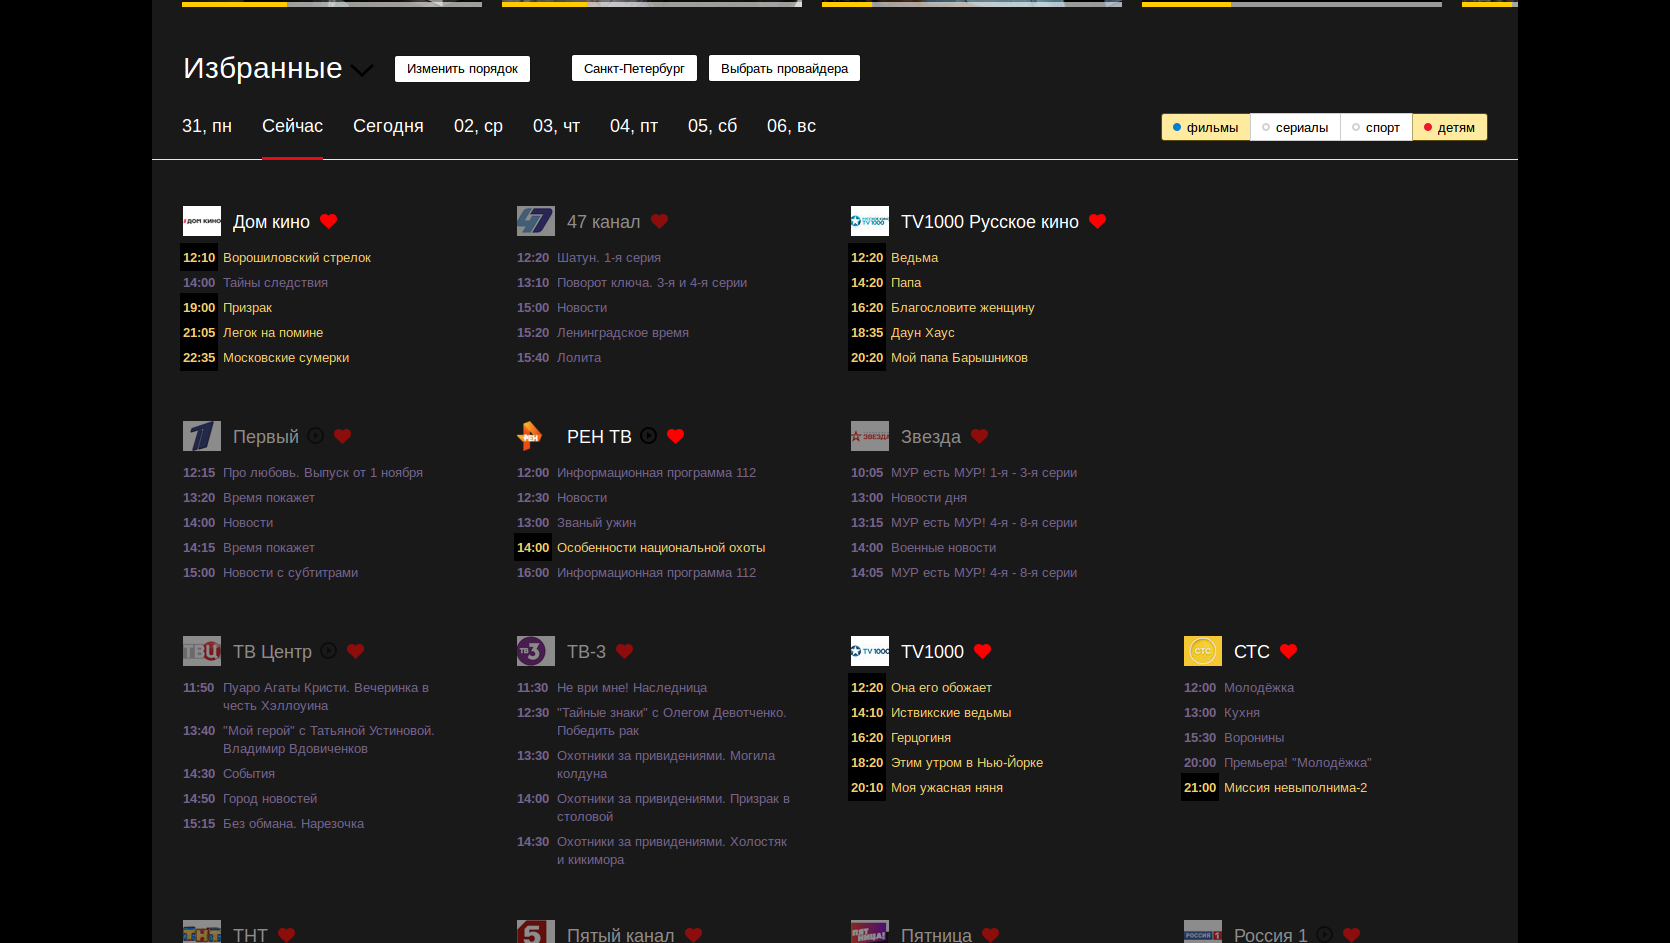Viewport: 1670px width, 943px height.
Task: Toggle favorite heart for СТС
Action: point(1289,651)
